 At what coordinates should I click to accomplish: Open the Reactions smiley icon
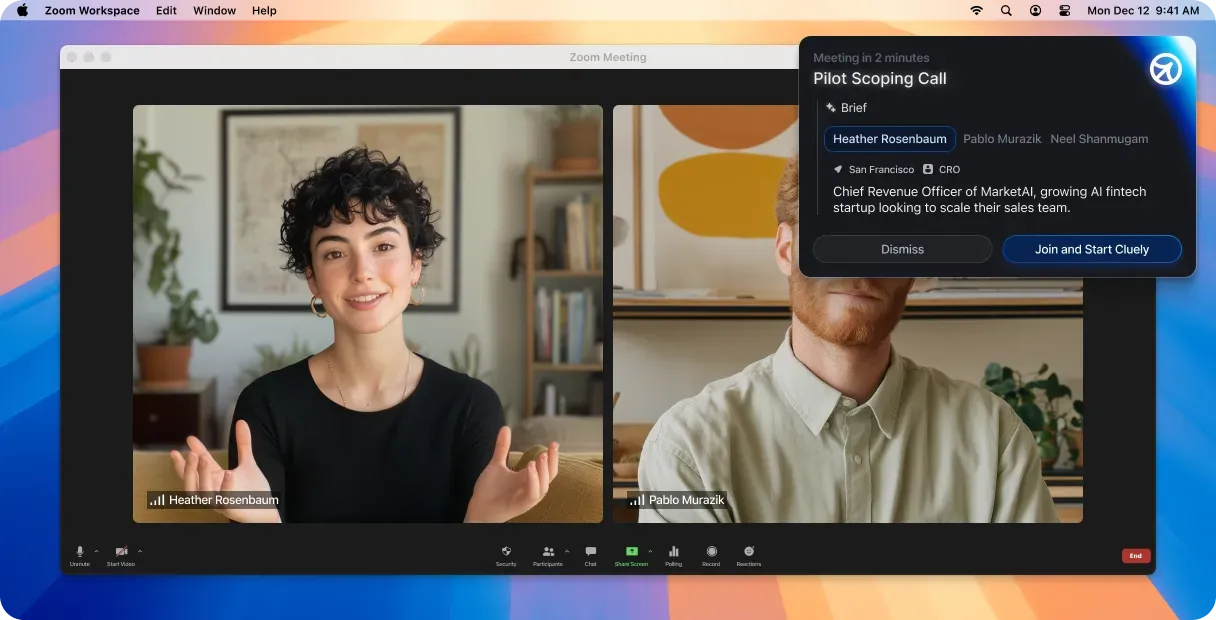[x=749, y=551]
